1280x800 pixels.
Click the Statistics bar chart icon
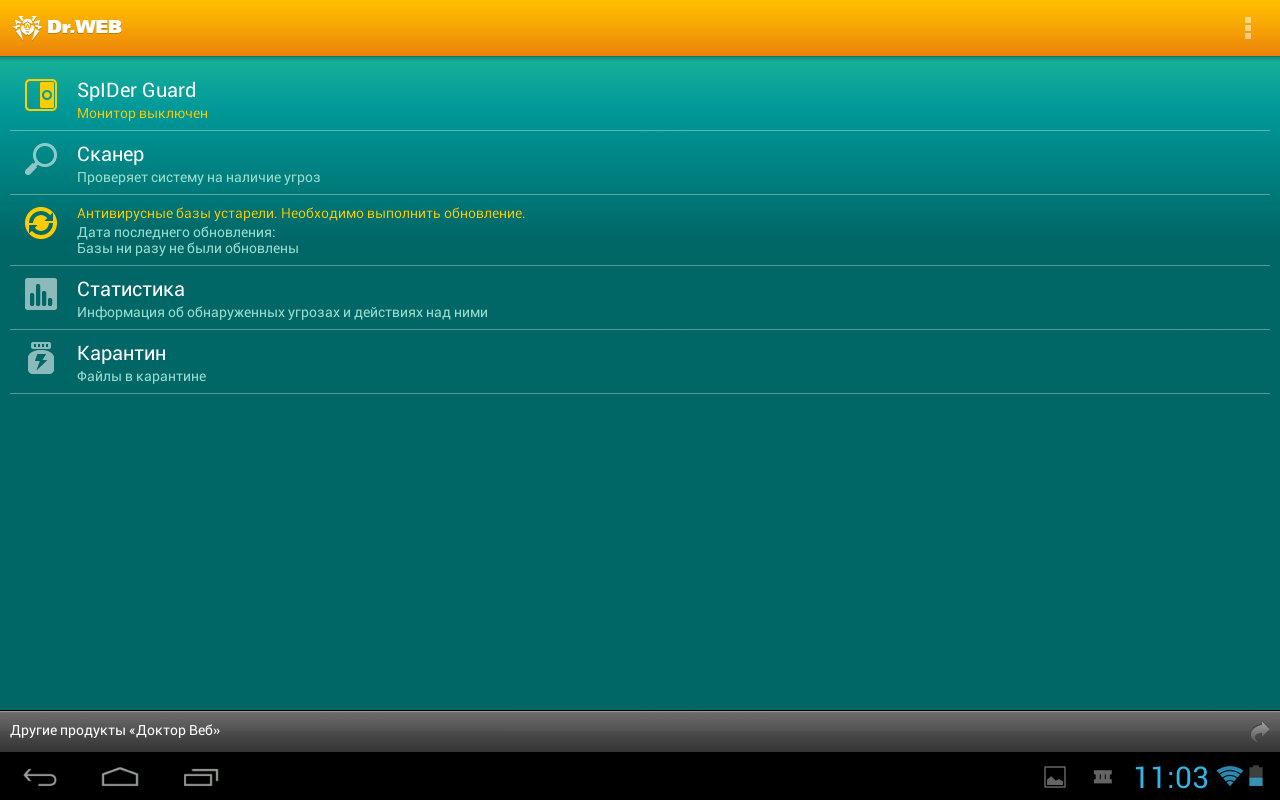[41, 294]
